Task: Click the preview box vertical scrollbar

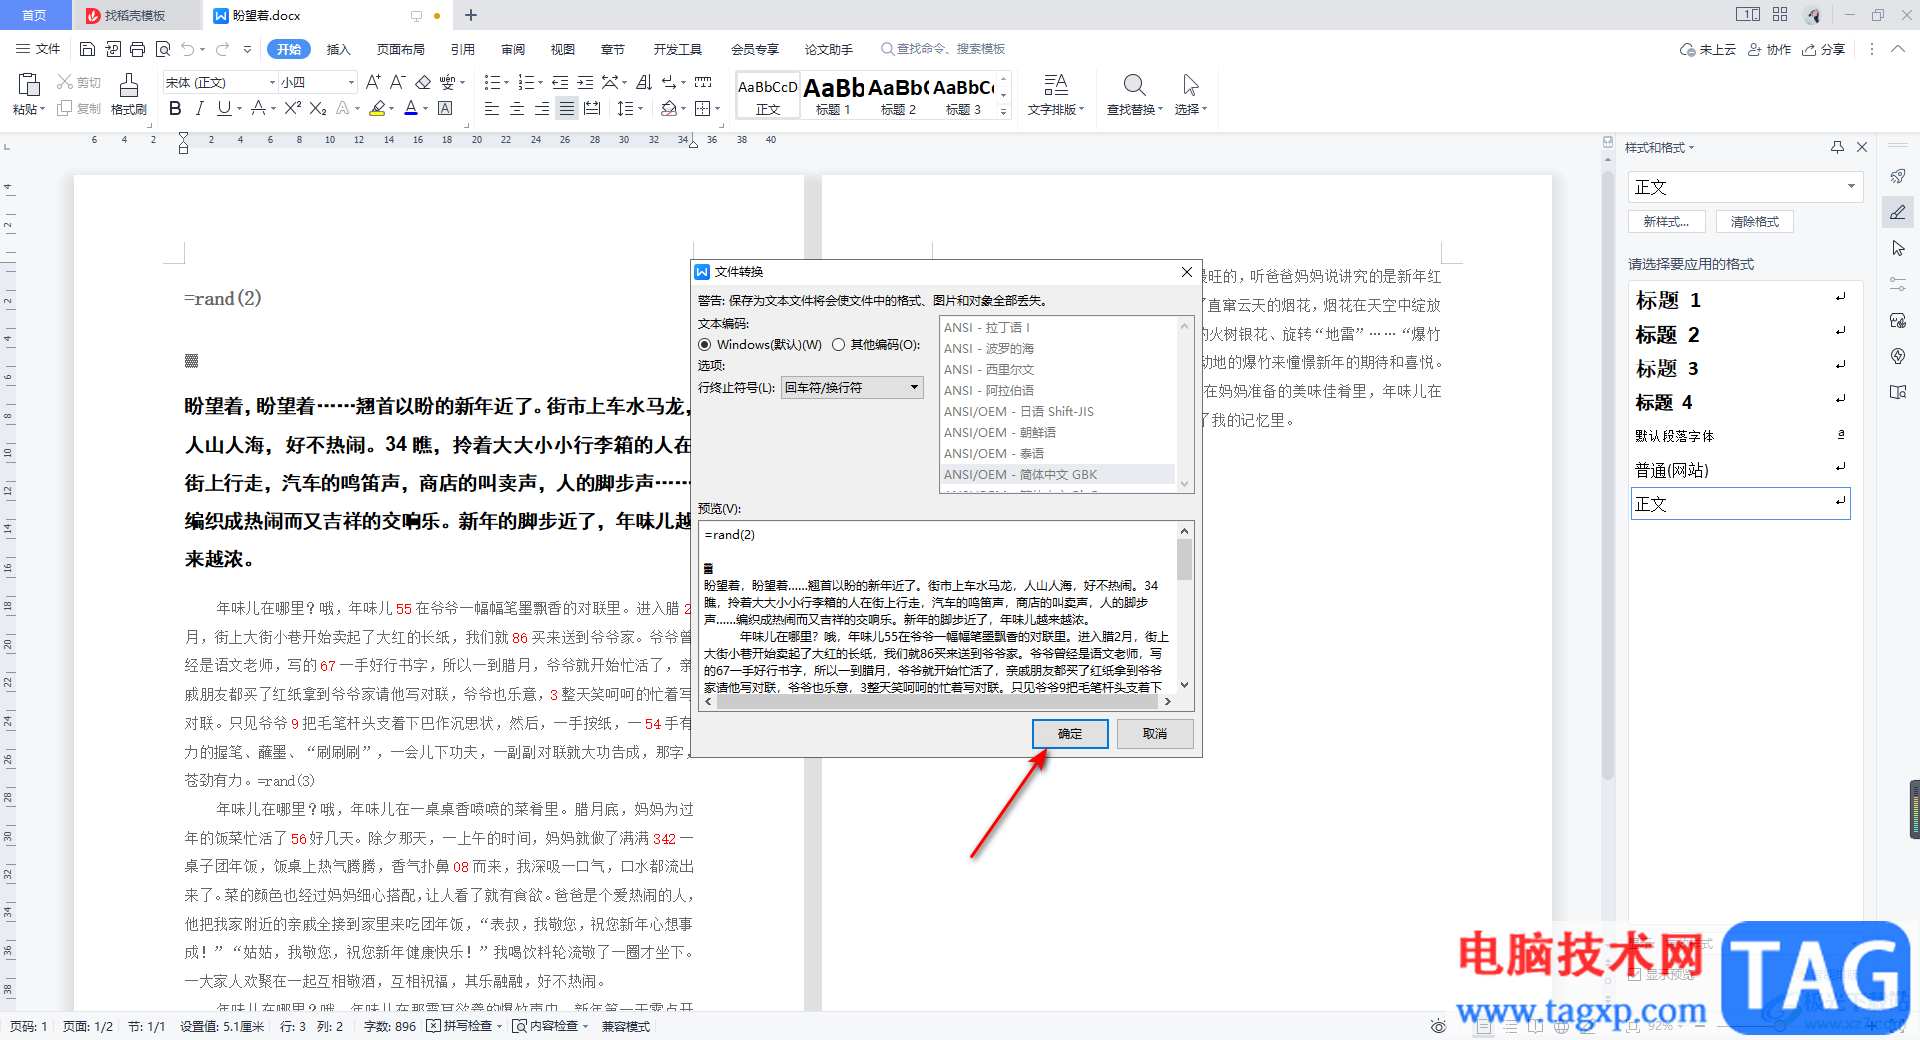Action: (x=1185, y=608)
